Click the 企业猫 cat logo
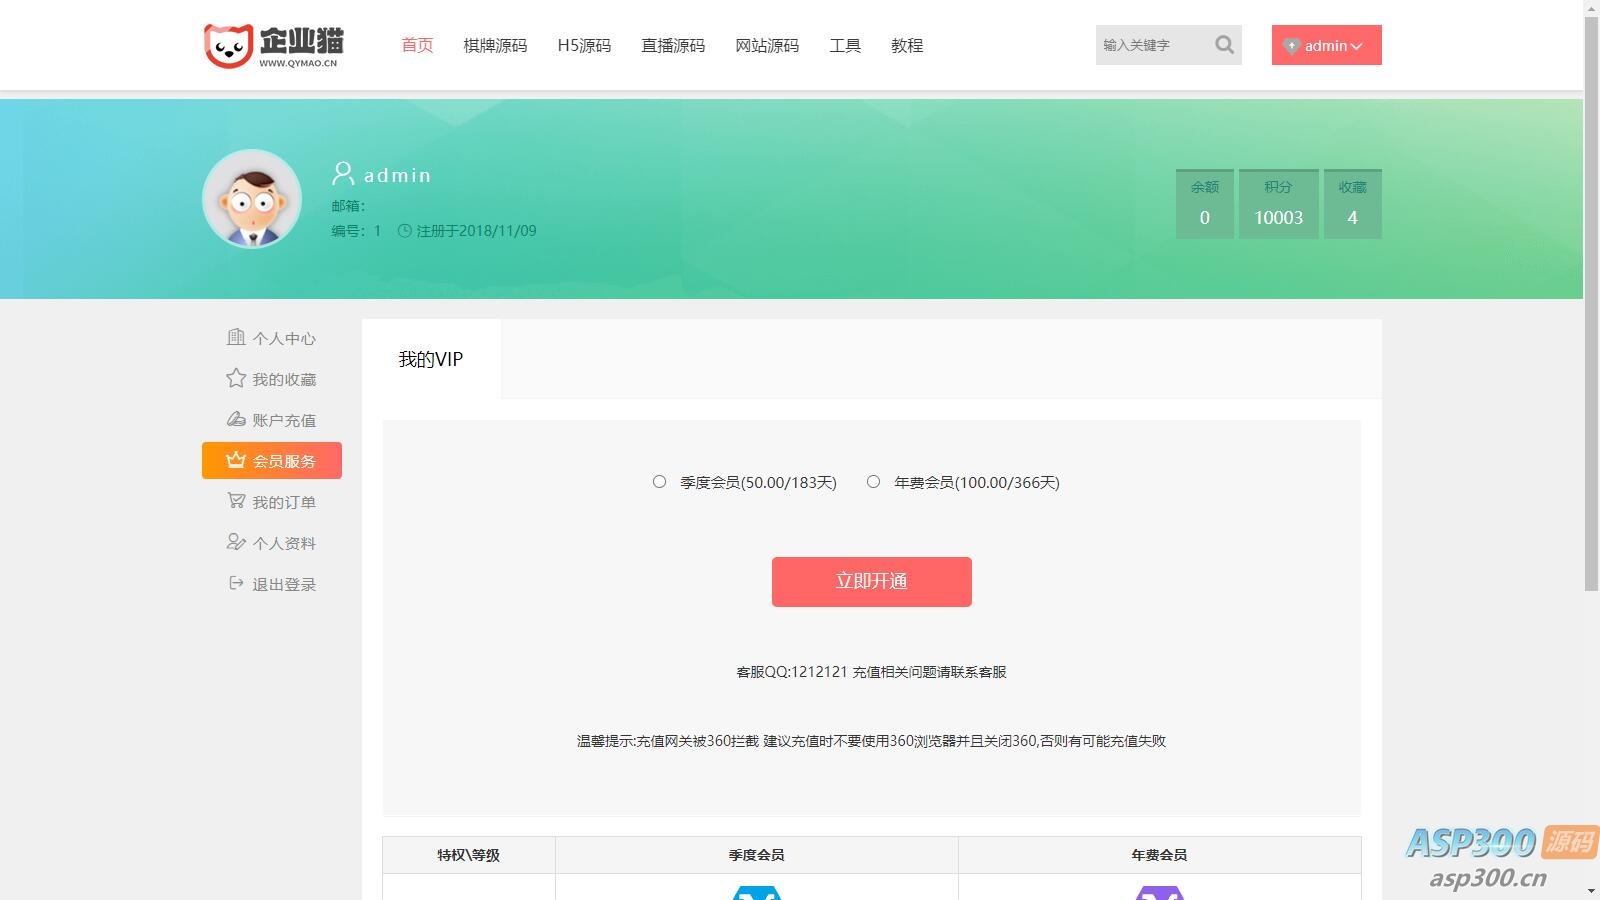This screenshot has height=900, width=1600. tap(273, 46)
